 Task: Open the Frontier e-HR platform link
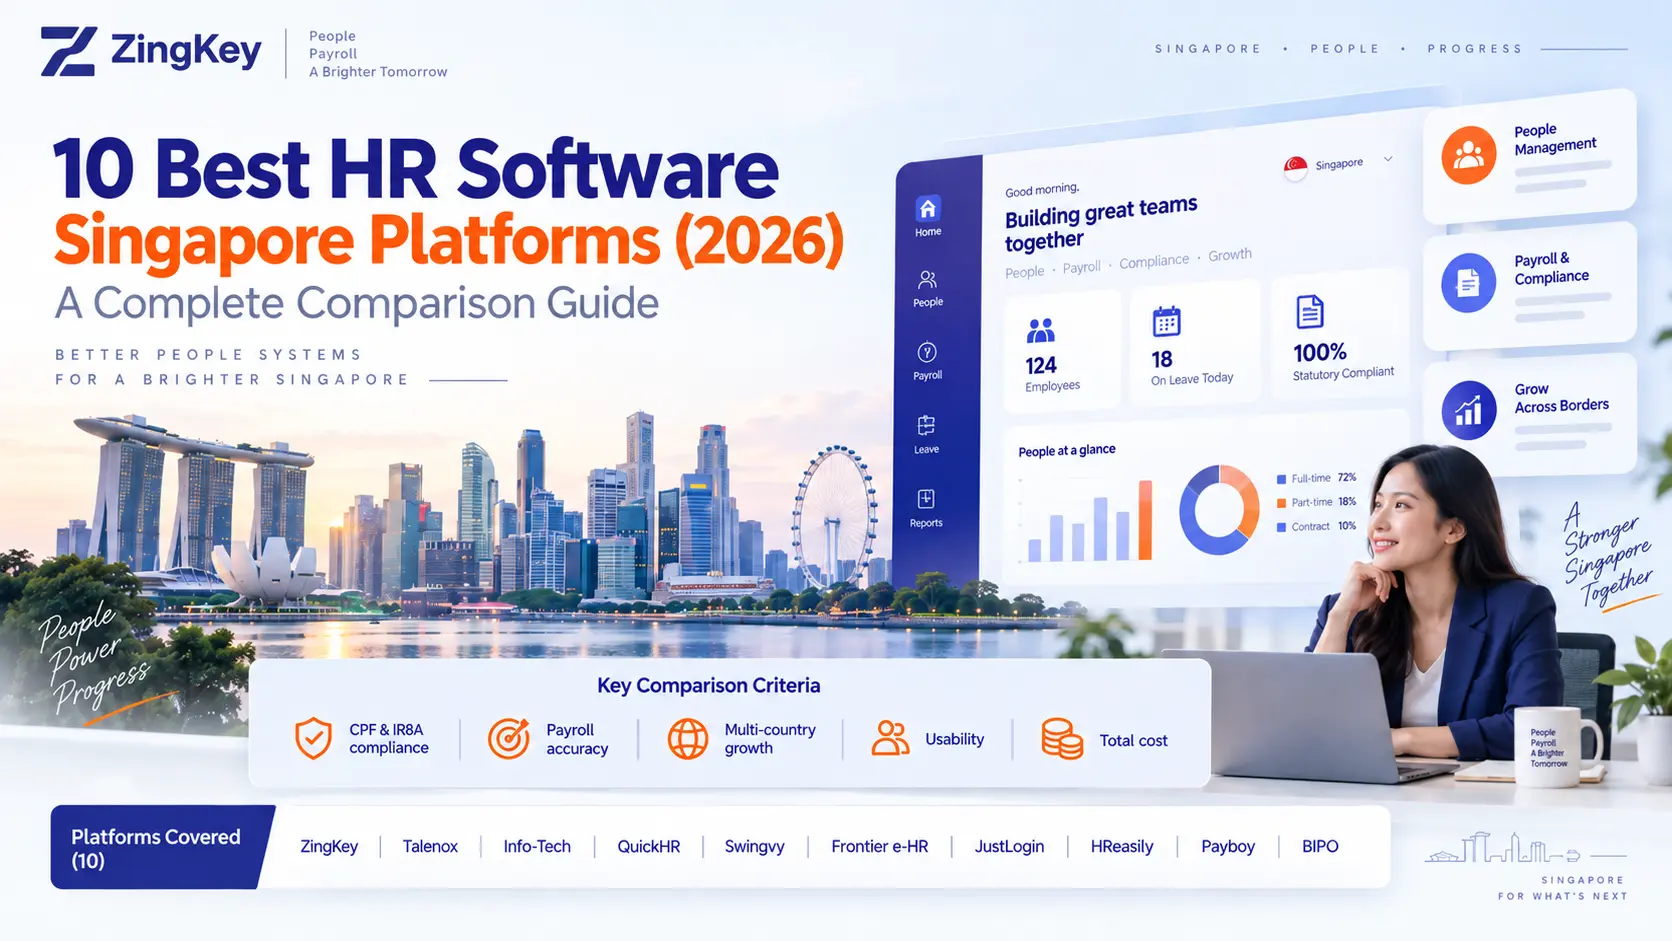pyautogui.click(x=879, y=846)
